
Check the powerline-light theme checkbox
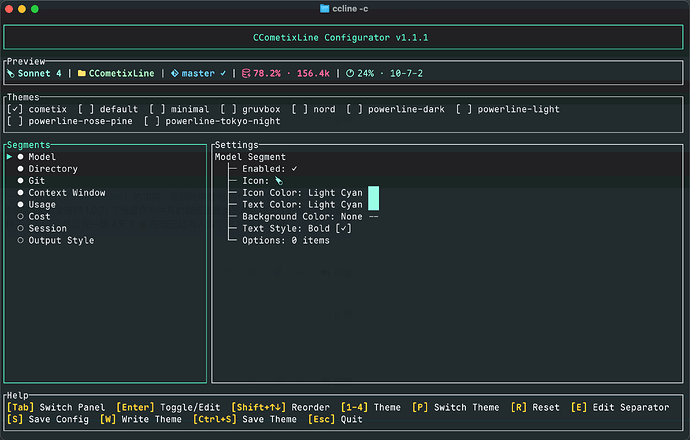point(464,109)
